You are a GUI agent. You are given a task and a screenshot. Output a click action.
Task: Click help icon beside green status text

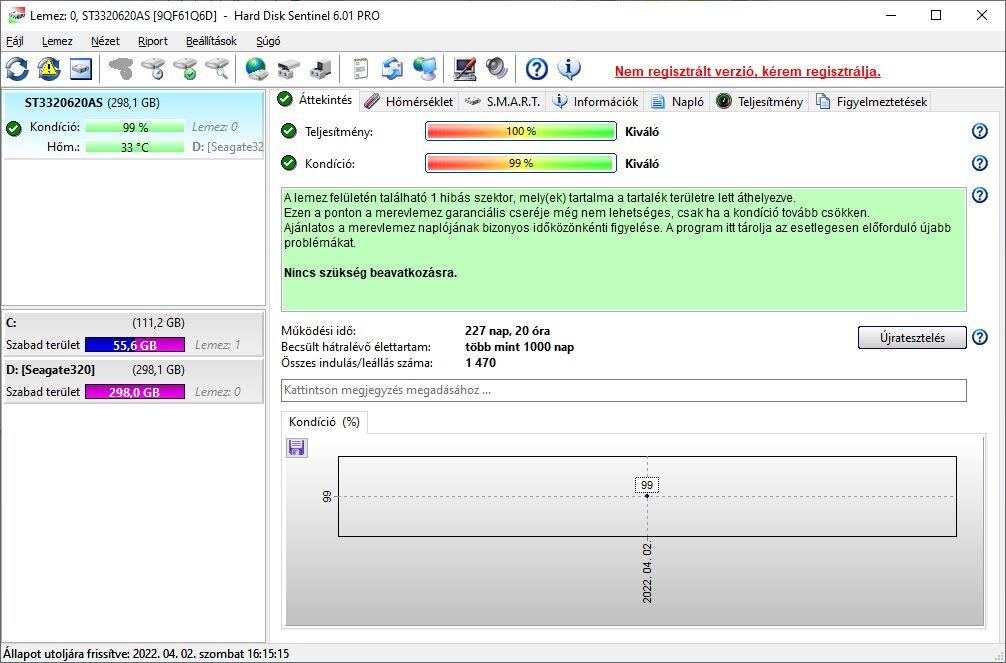pos(980,195)
